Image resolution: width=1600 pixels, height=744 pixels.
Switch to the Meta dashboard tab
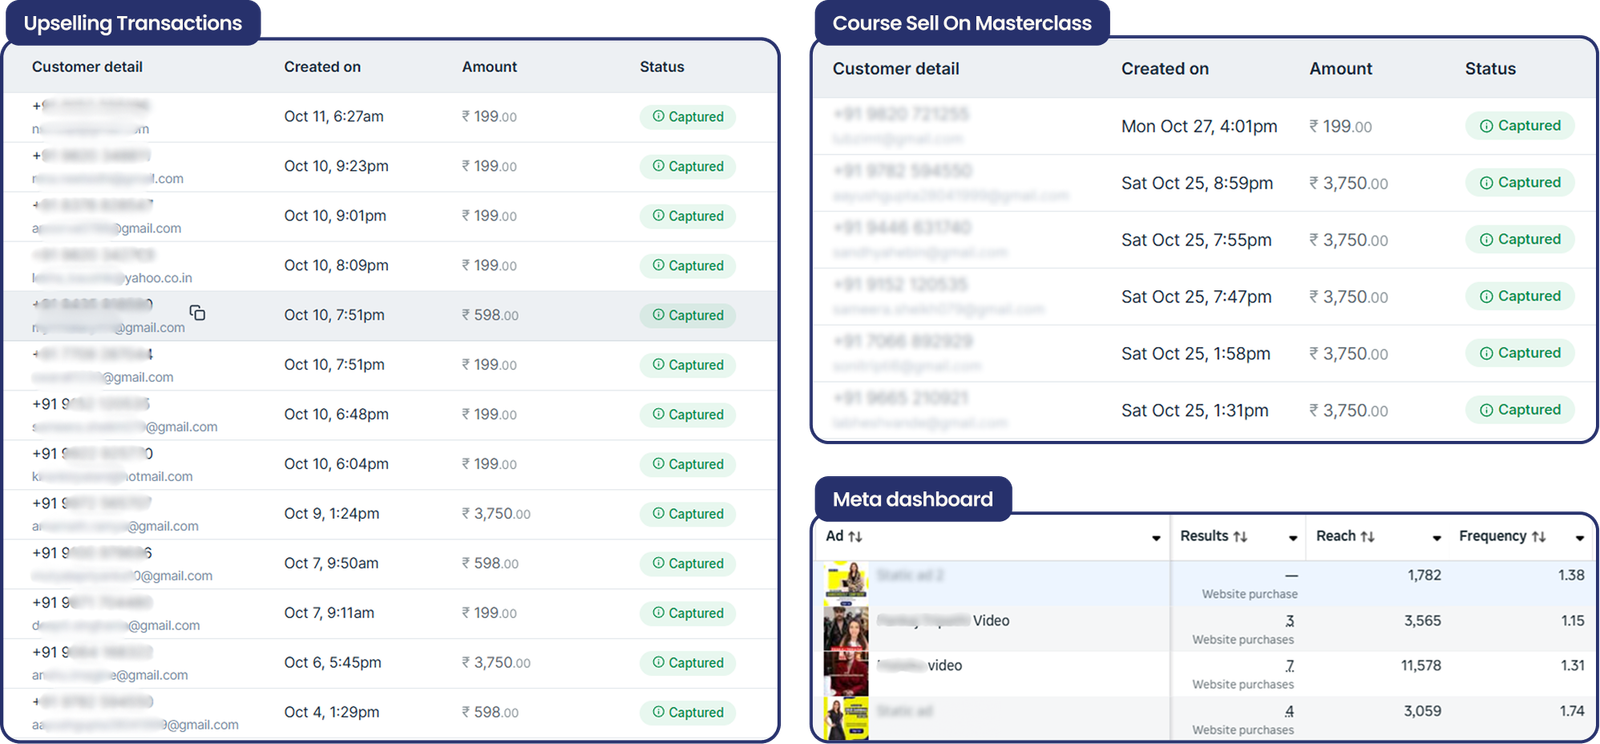tap(912, 499)
